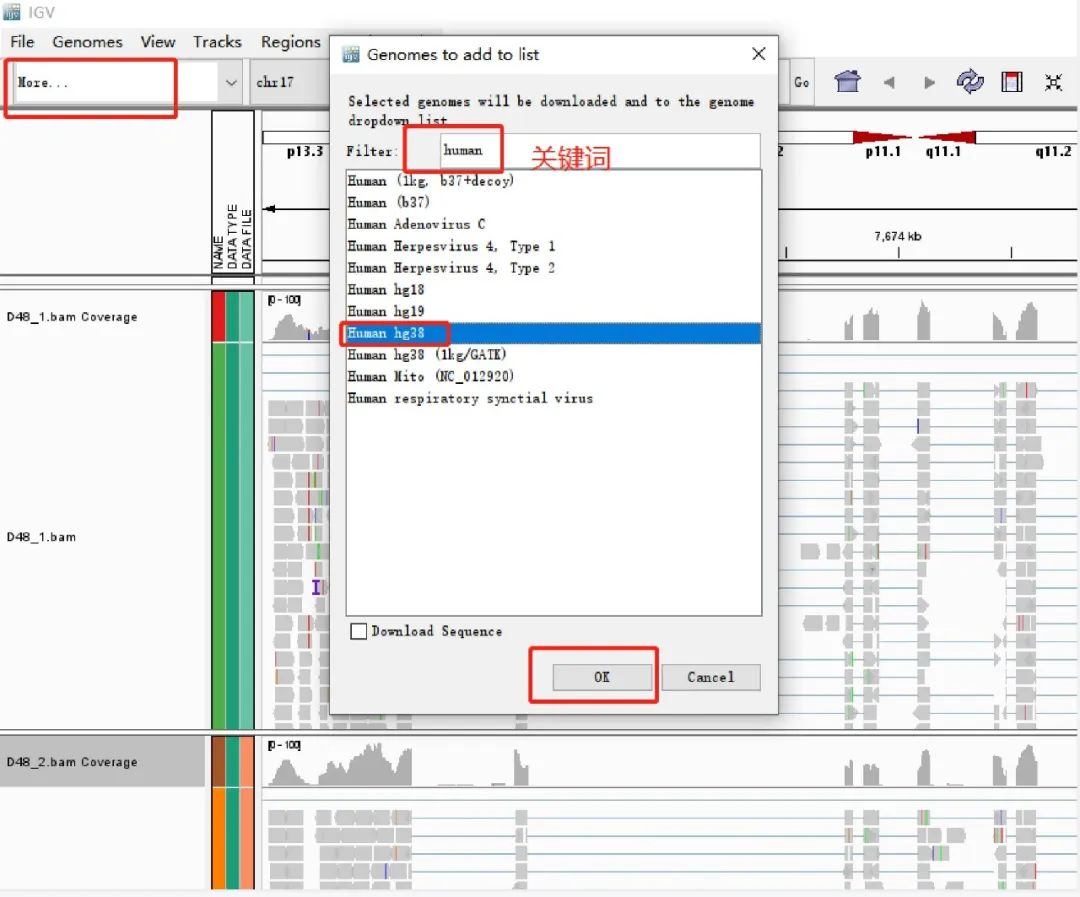
Task: Click the Cancel button in dialog
Action: pos(711,677)
